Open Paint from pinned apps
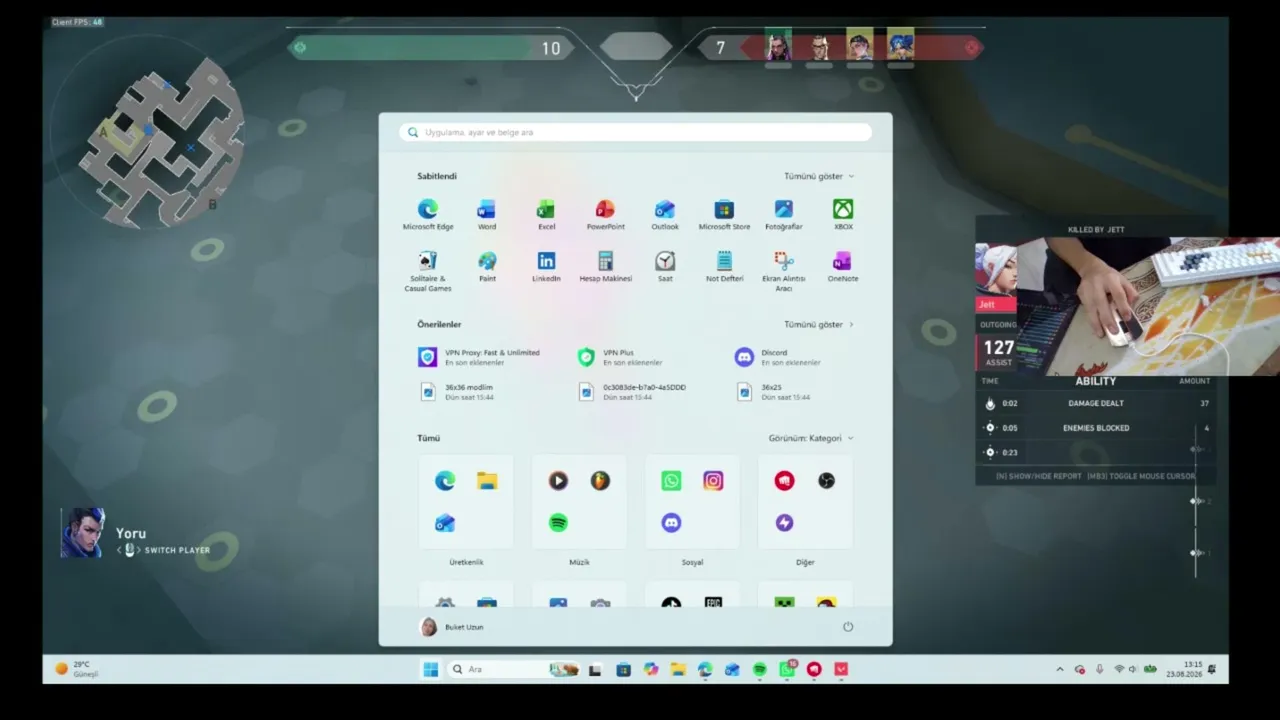 tap(487, 267)
